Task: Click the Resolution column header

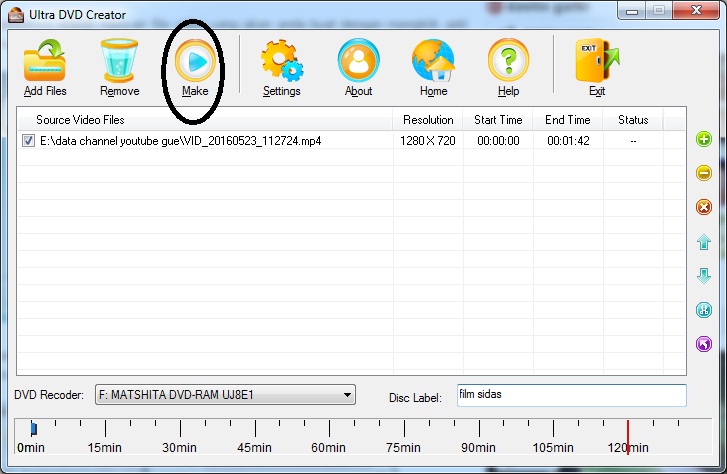Action: 428,120
